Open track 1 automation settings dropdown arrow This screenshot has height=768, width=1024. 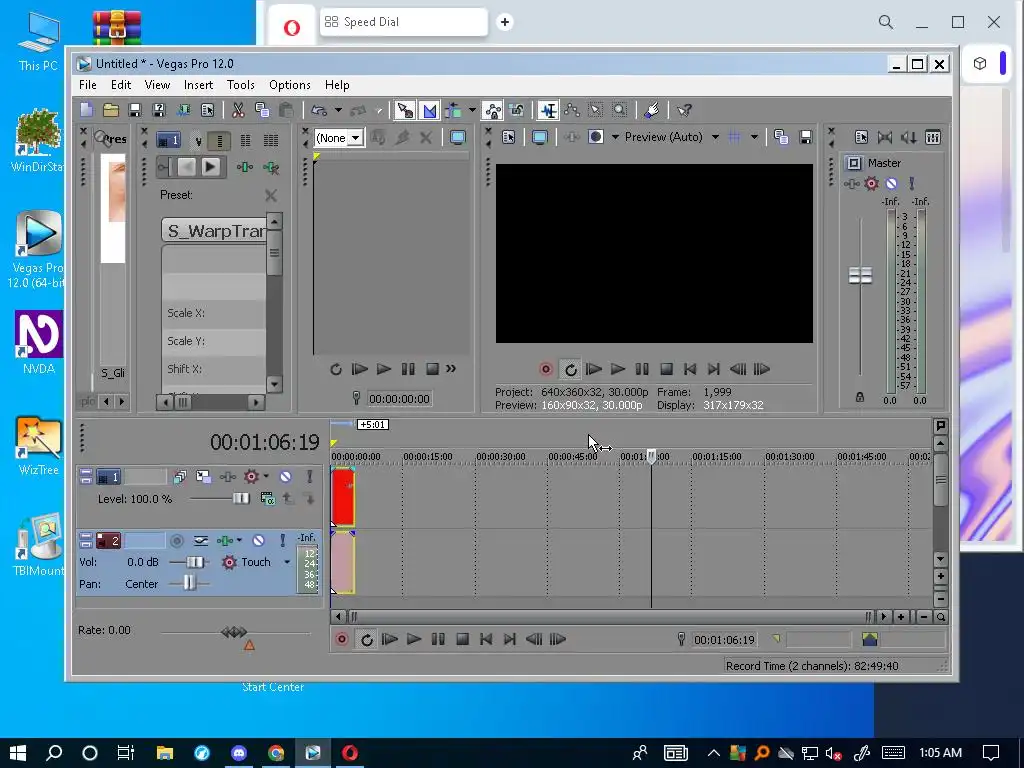click(266, 476)
